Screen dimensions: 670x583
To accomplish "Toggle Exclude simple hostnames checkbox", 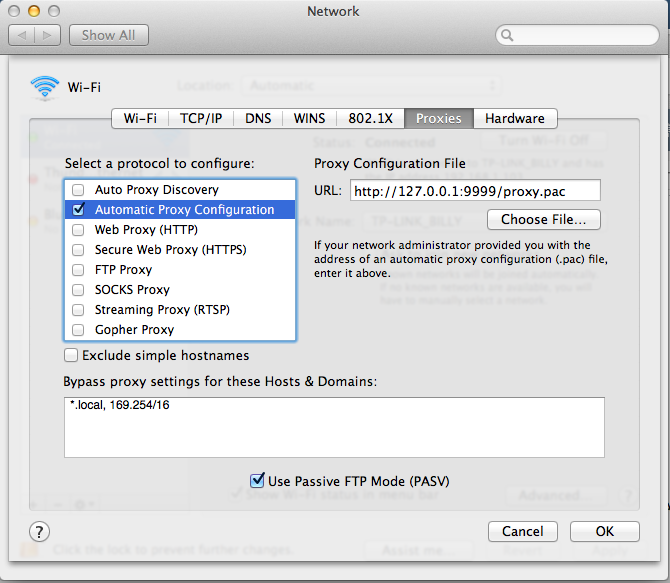I will tap(71, 355).
